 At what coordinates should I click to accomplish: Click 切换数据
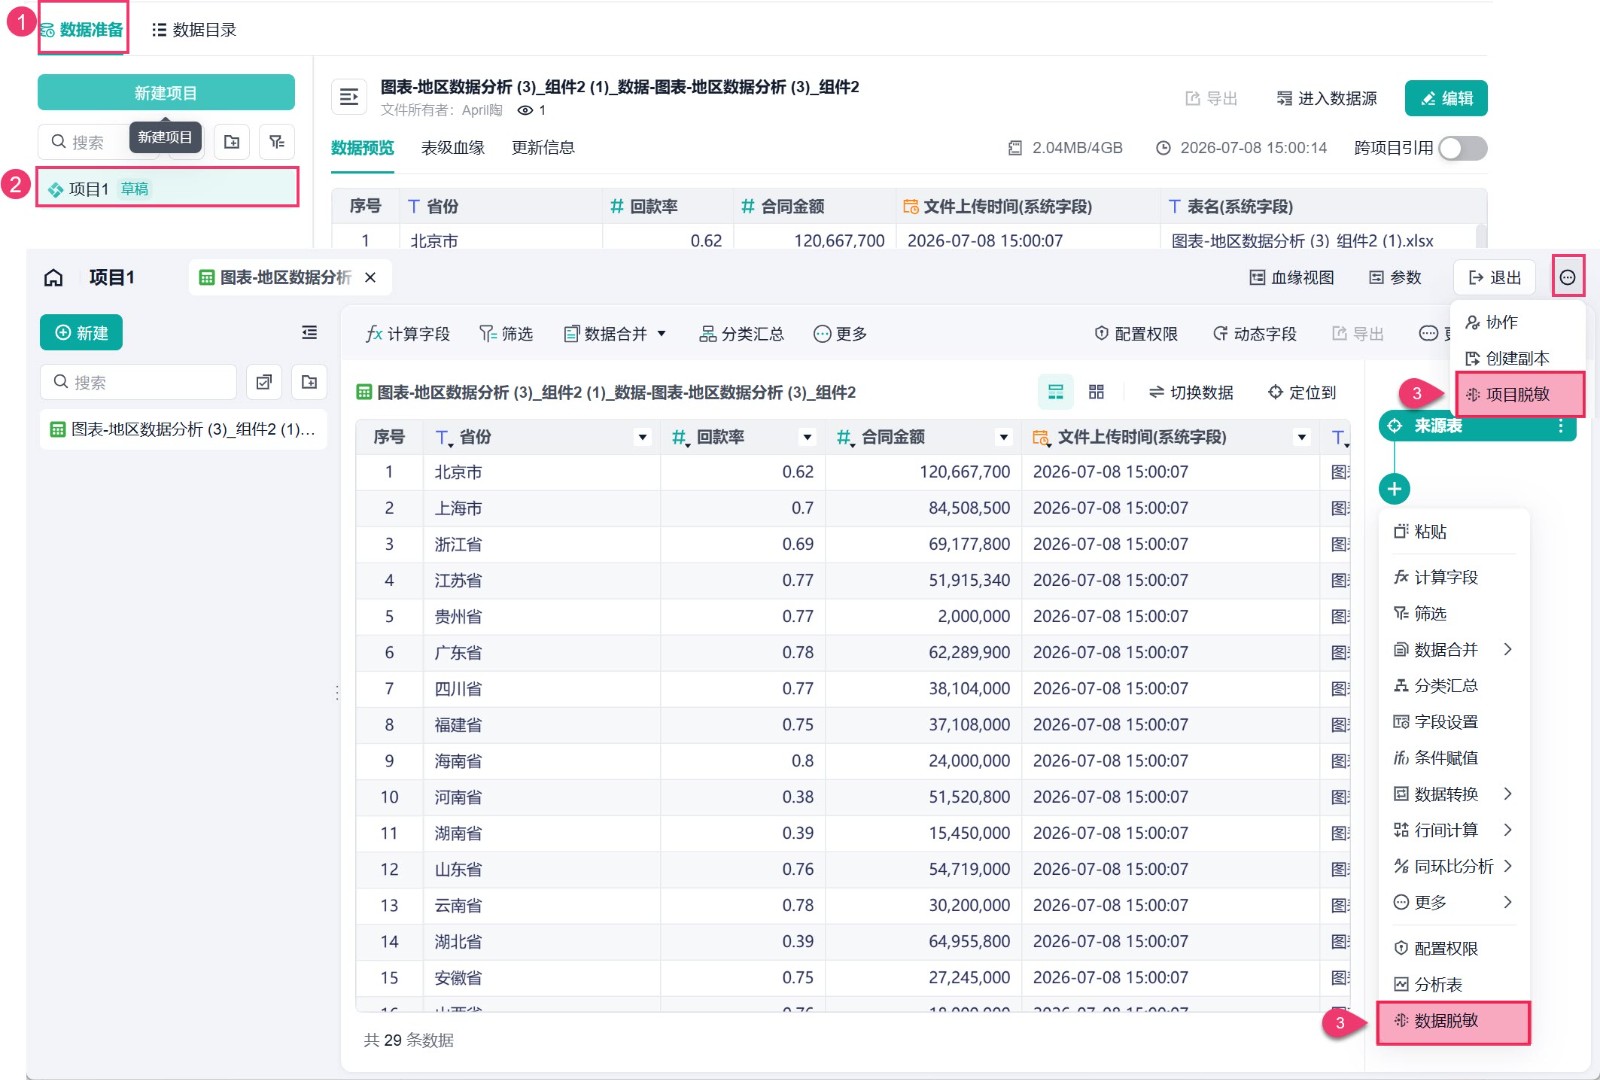click(x=1191, y=393)
